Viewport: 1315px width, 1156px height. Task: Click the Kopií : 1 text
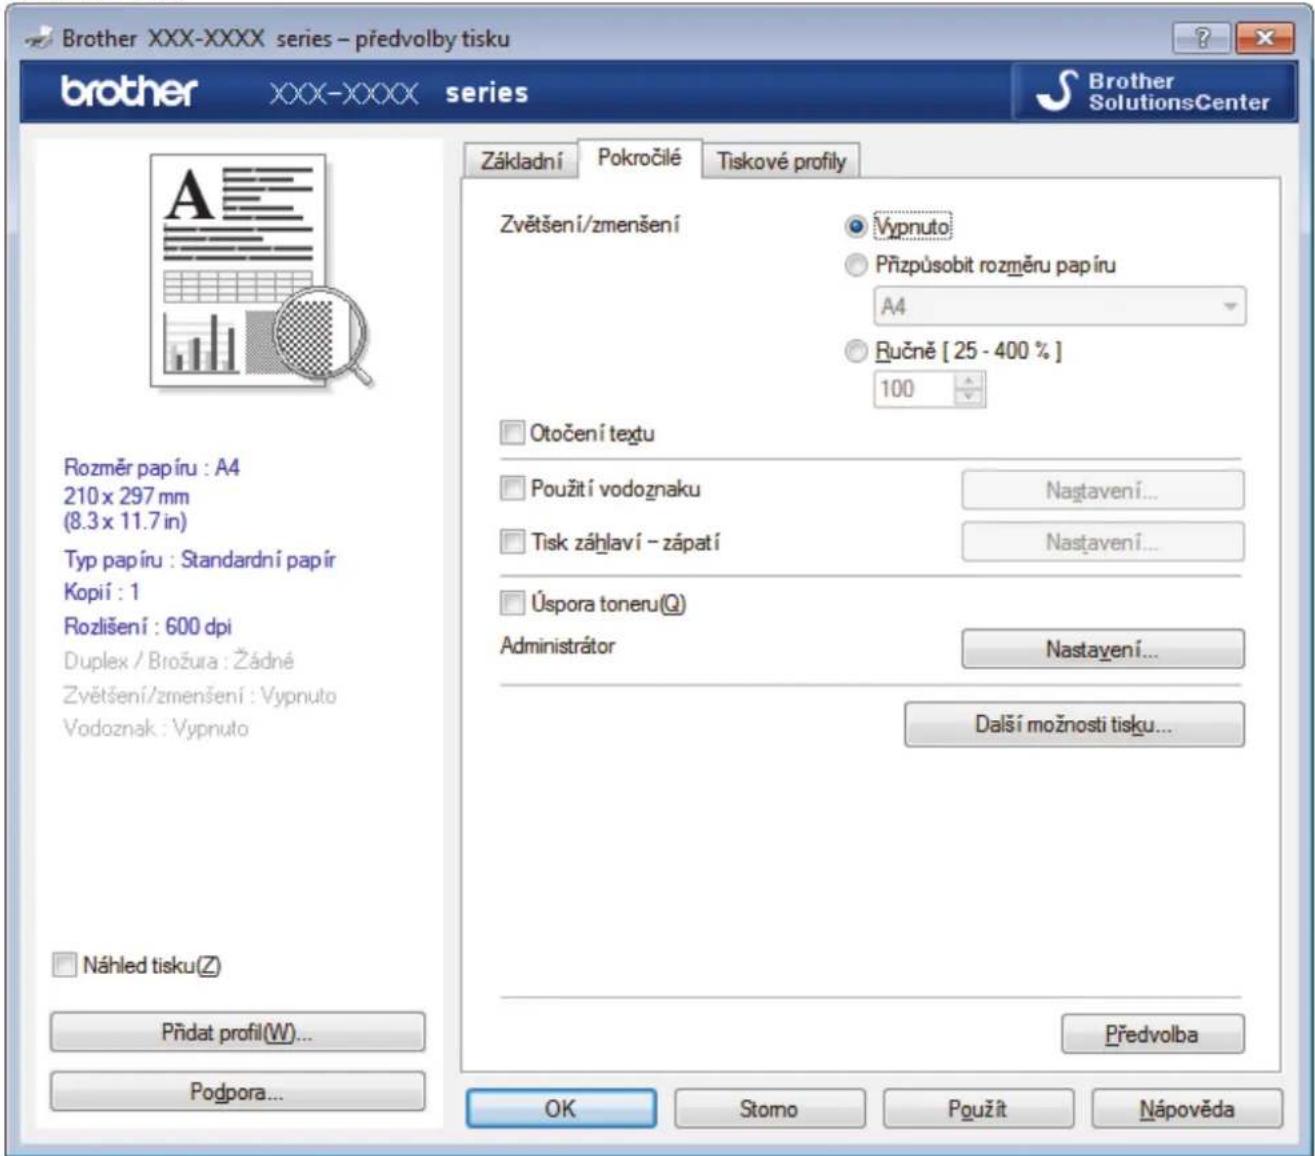coord(102,592)
